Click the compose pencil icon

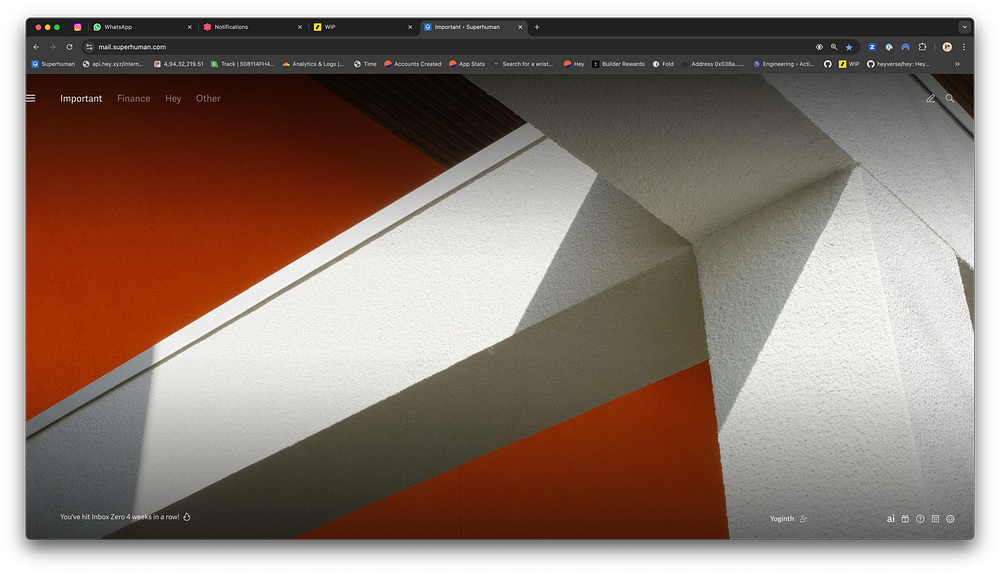click(x=931, y=98)
